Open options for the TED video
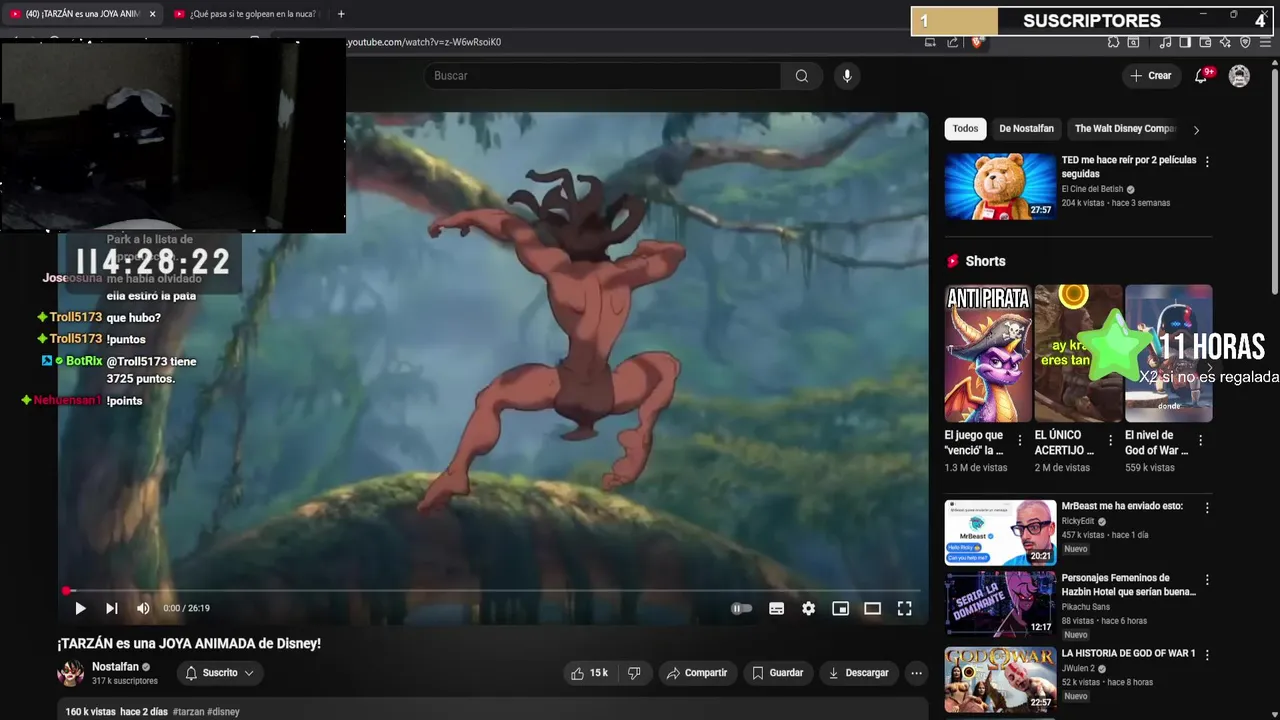The height and width of the screenshot is (720, 1280). [x=1207, y=162]
